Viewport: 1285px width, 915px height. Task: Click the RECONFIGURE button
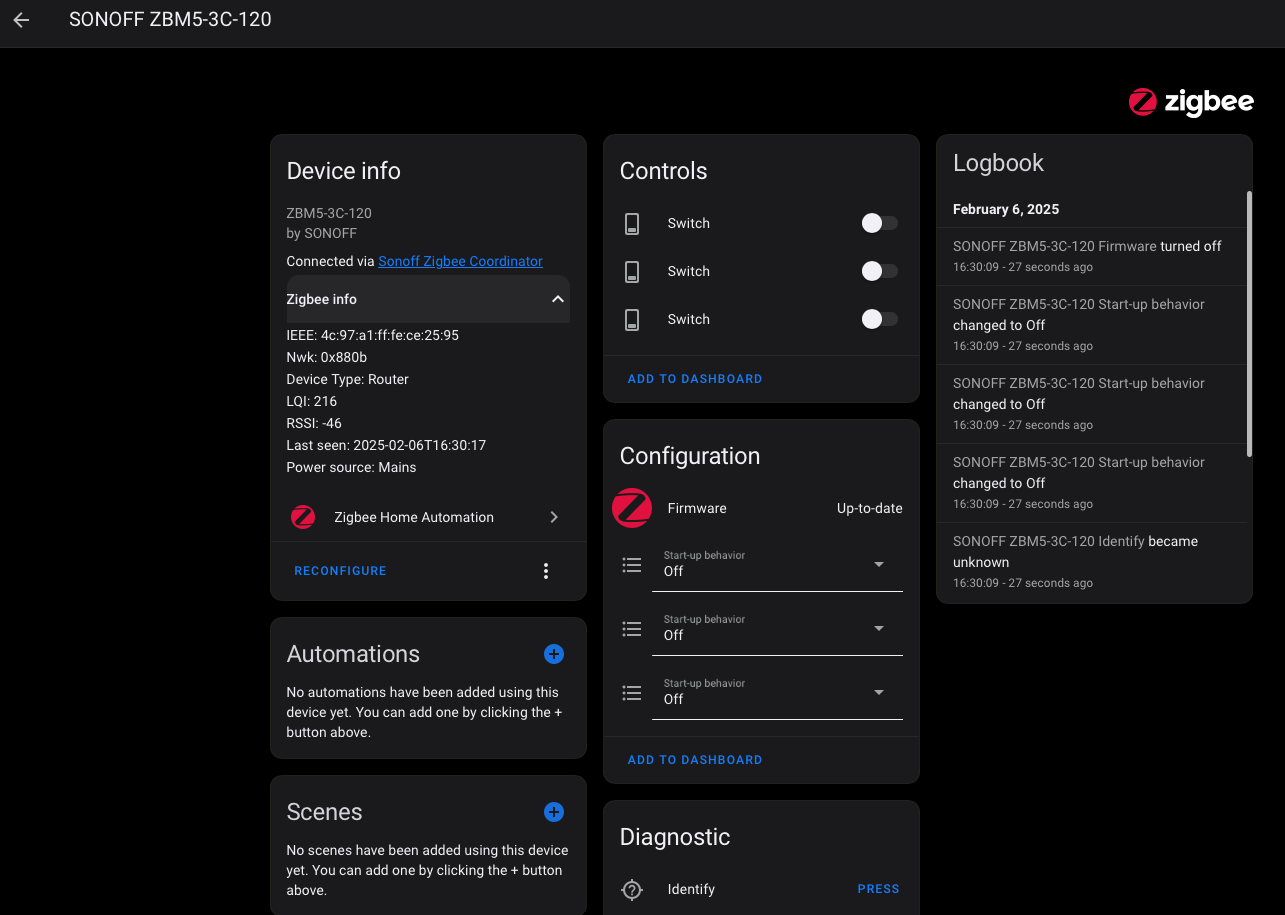click(340, 571)
